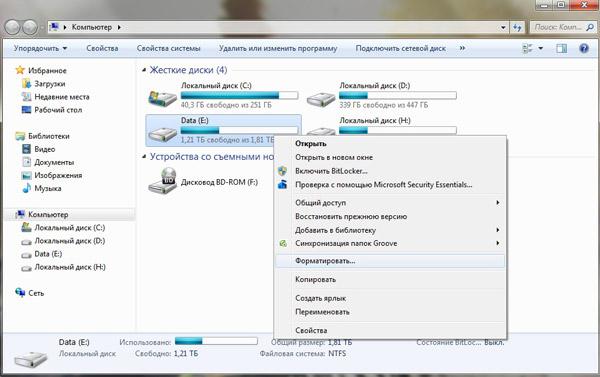Collapse the Устройства со съемными носителями group
Viewport: 600px width, 377px height.
pos(144,157)
